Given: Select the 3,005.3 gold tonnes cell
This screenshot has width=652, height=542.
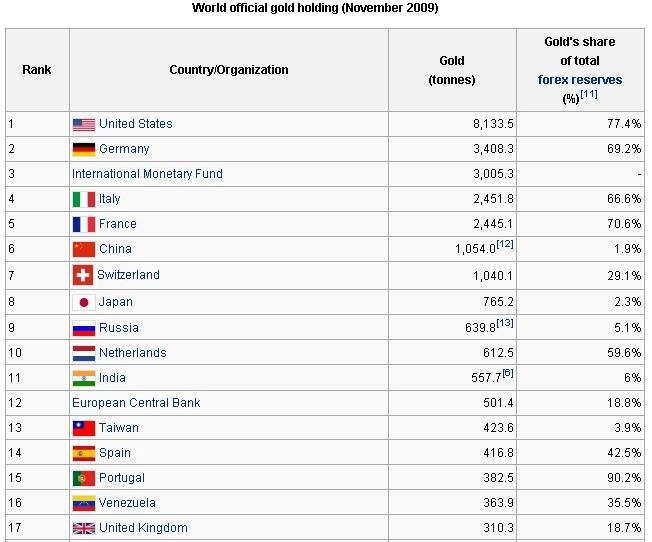Looking at the screenshot, I should click(x=452, y=174).
